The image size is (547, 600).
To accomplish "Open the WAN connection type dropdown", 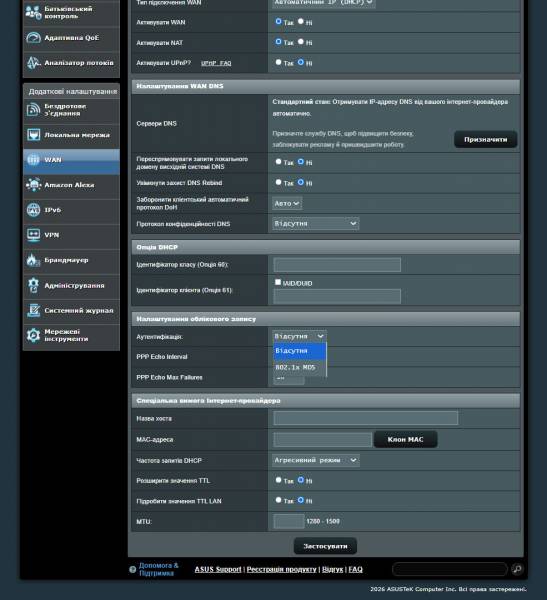I will (x=324, y=2).
